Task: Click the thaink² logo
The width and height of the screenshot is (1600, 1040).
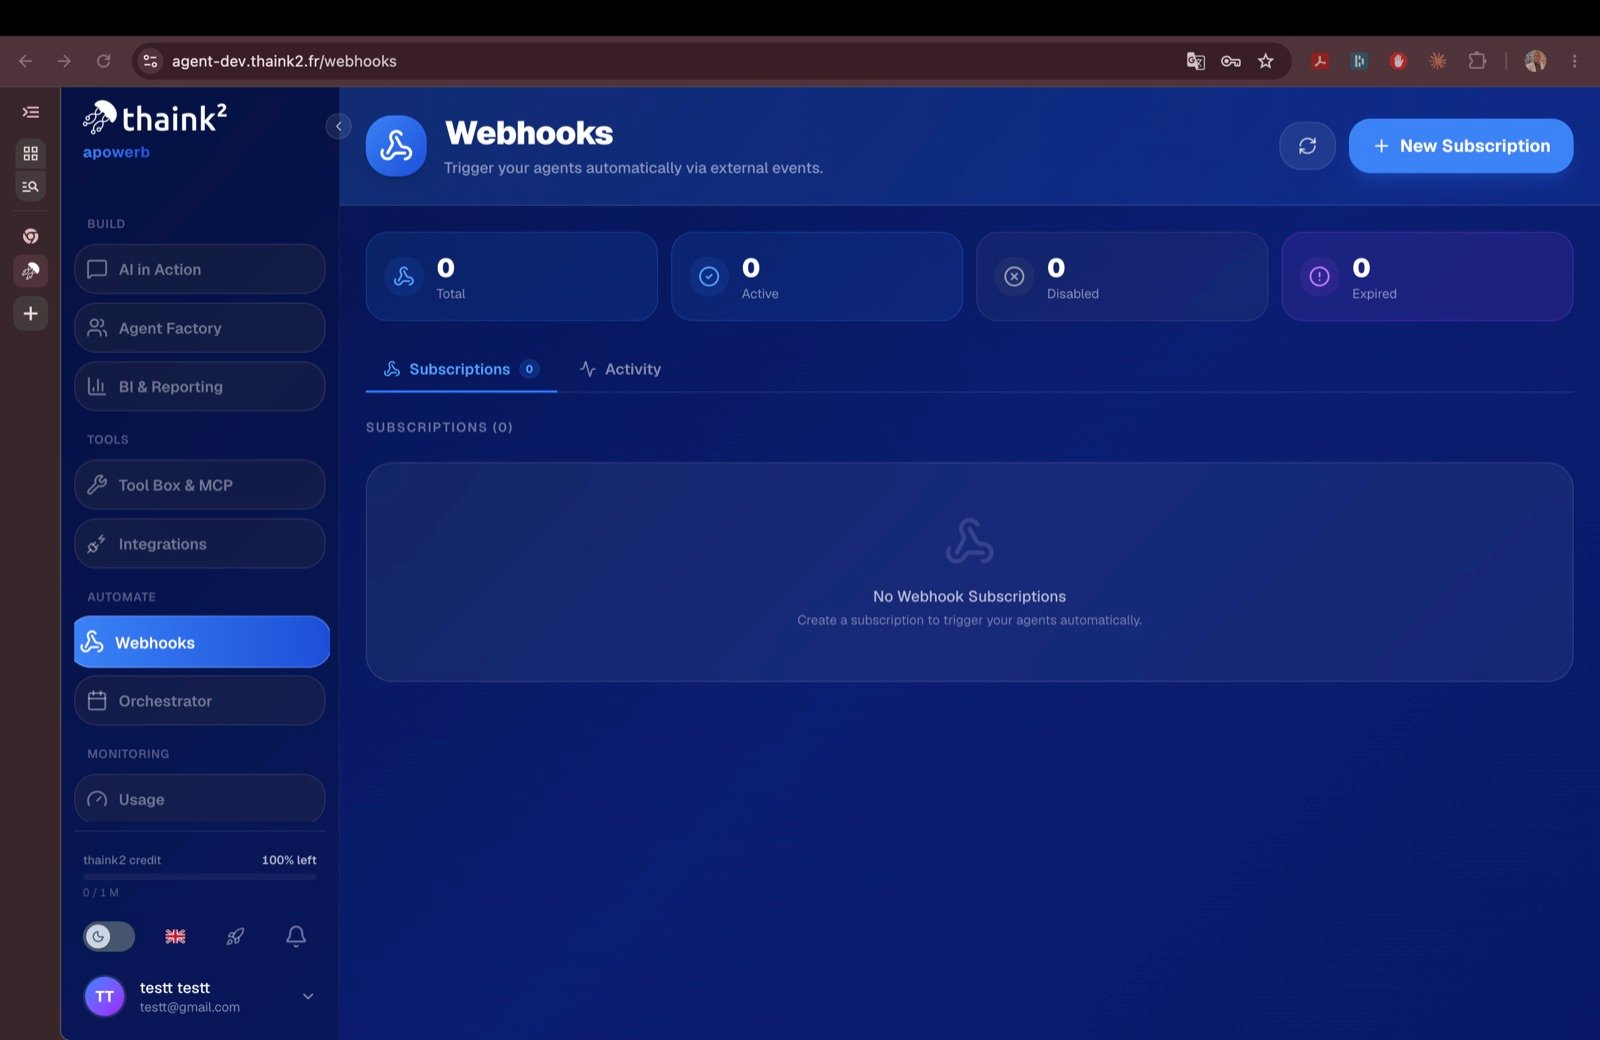Action: click(155, 118)
